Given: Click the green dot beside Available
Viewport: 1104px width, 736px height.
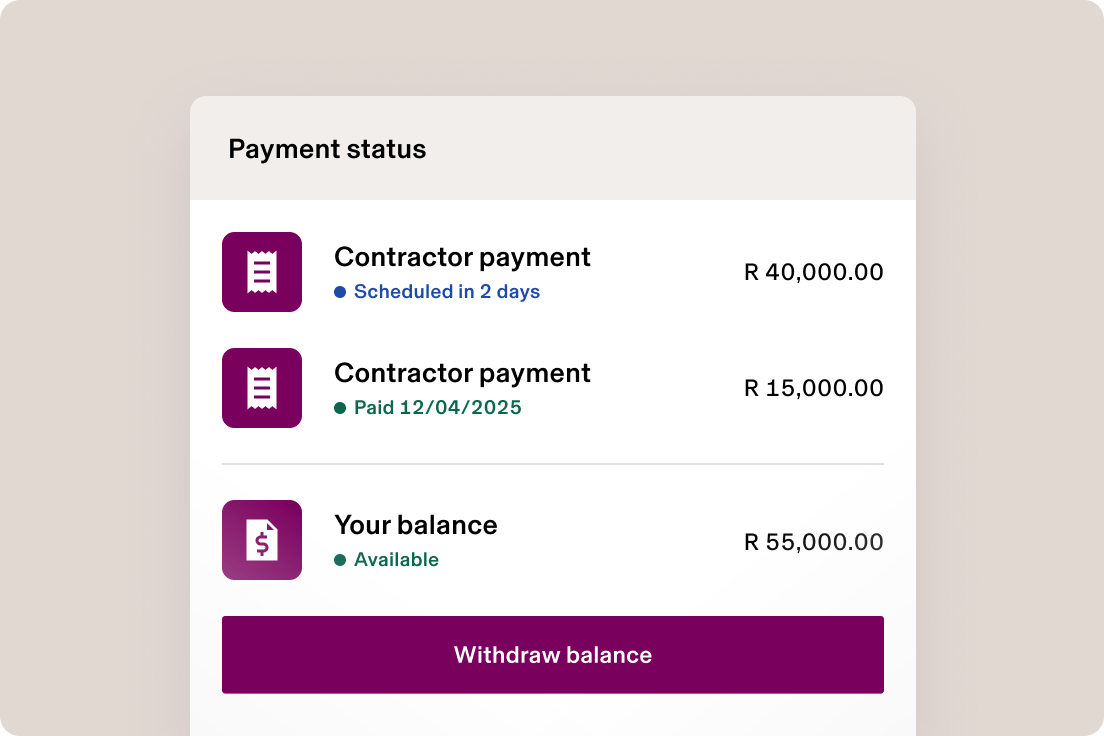Looking at the screenshot, I should pos(341,560).
